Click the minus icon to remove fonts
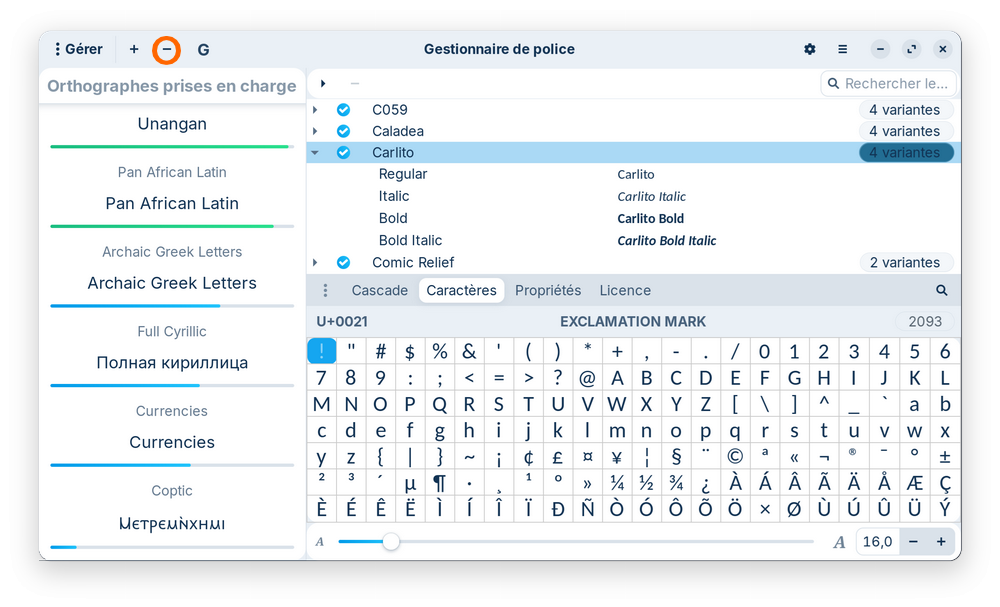This screenshot has width=1000, height=607. click(167, 49)
